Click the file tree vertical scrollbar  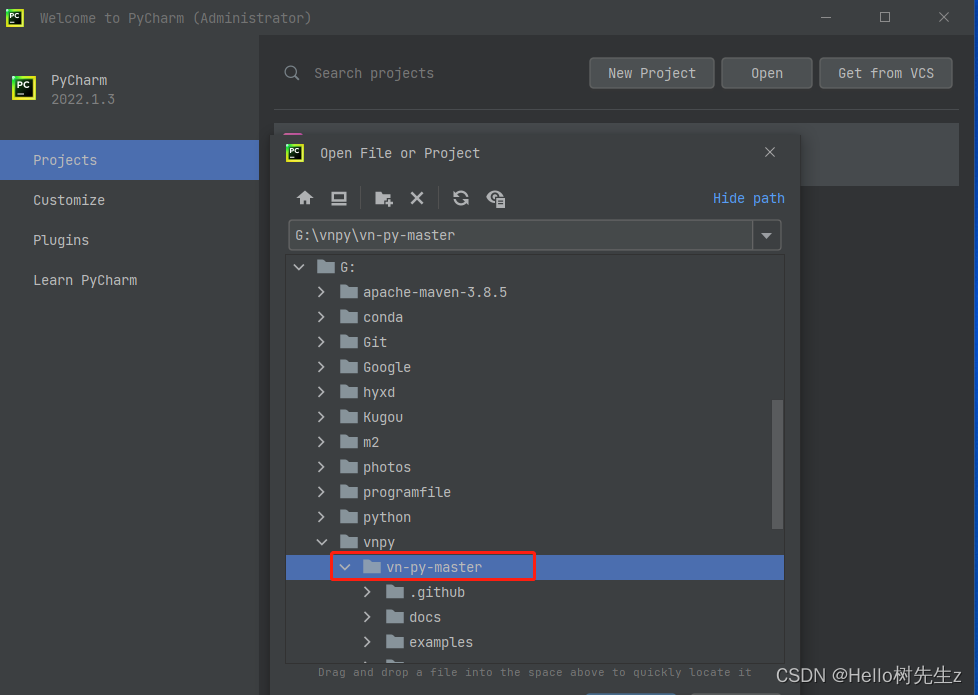777,464
